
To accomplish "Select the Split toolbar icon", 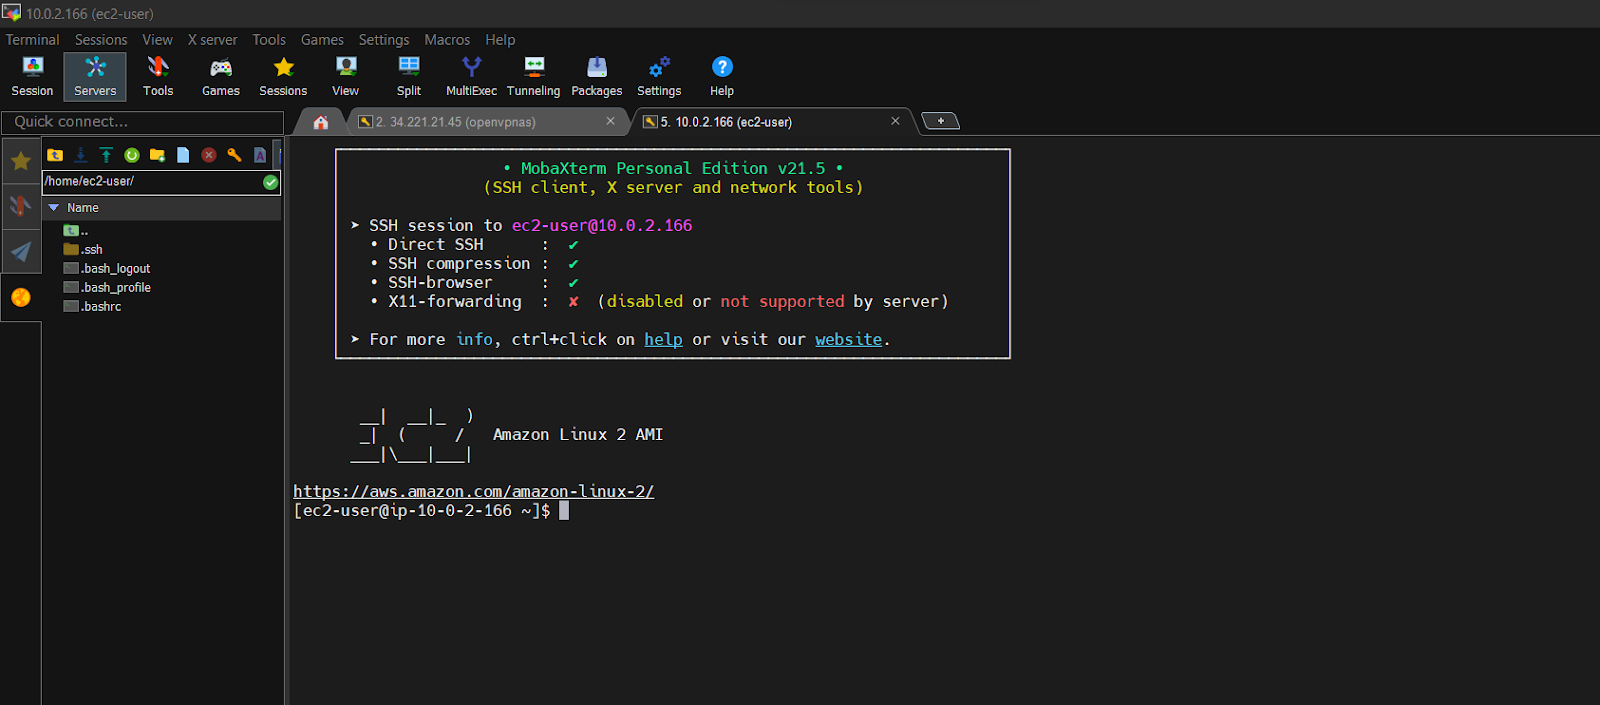I will pos(409,77).
